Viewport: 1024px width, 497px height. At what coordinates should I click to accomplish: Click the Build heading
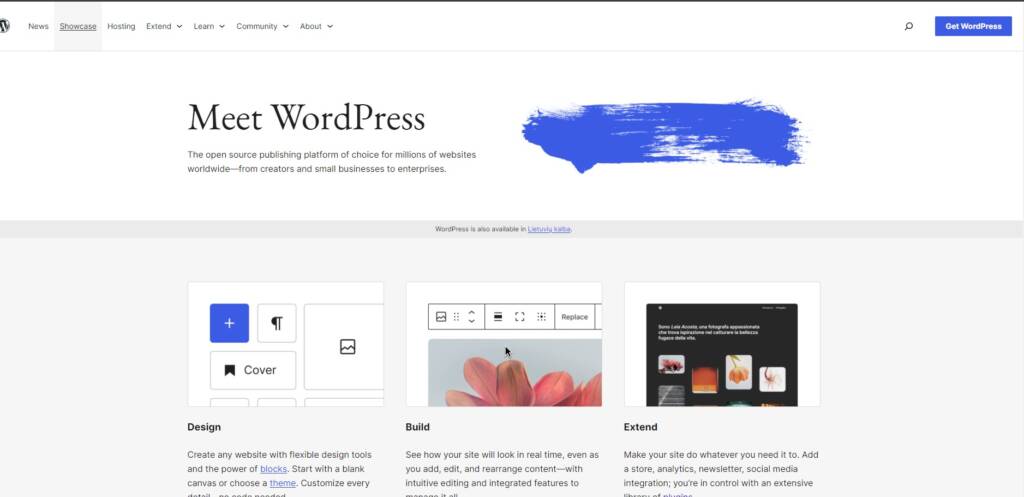[x=417, y=427]
